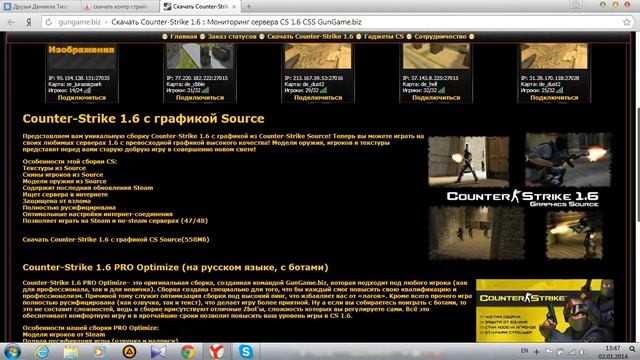The height and width of the screenshot is (360, 640).
Task: Open Windows Explorer folder icon in taskbar
Action: [71, 351]
